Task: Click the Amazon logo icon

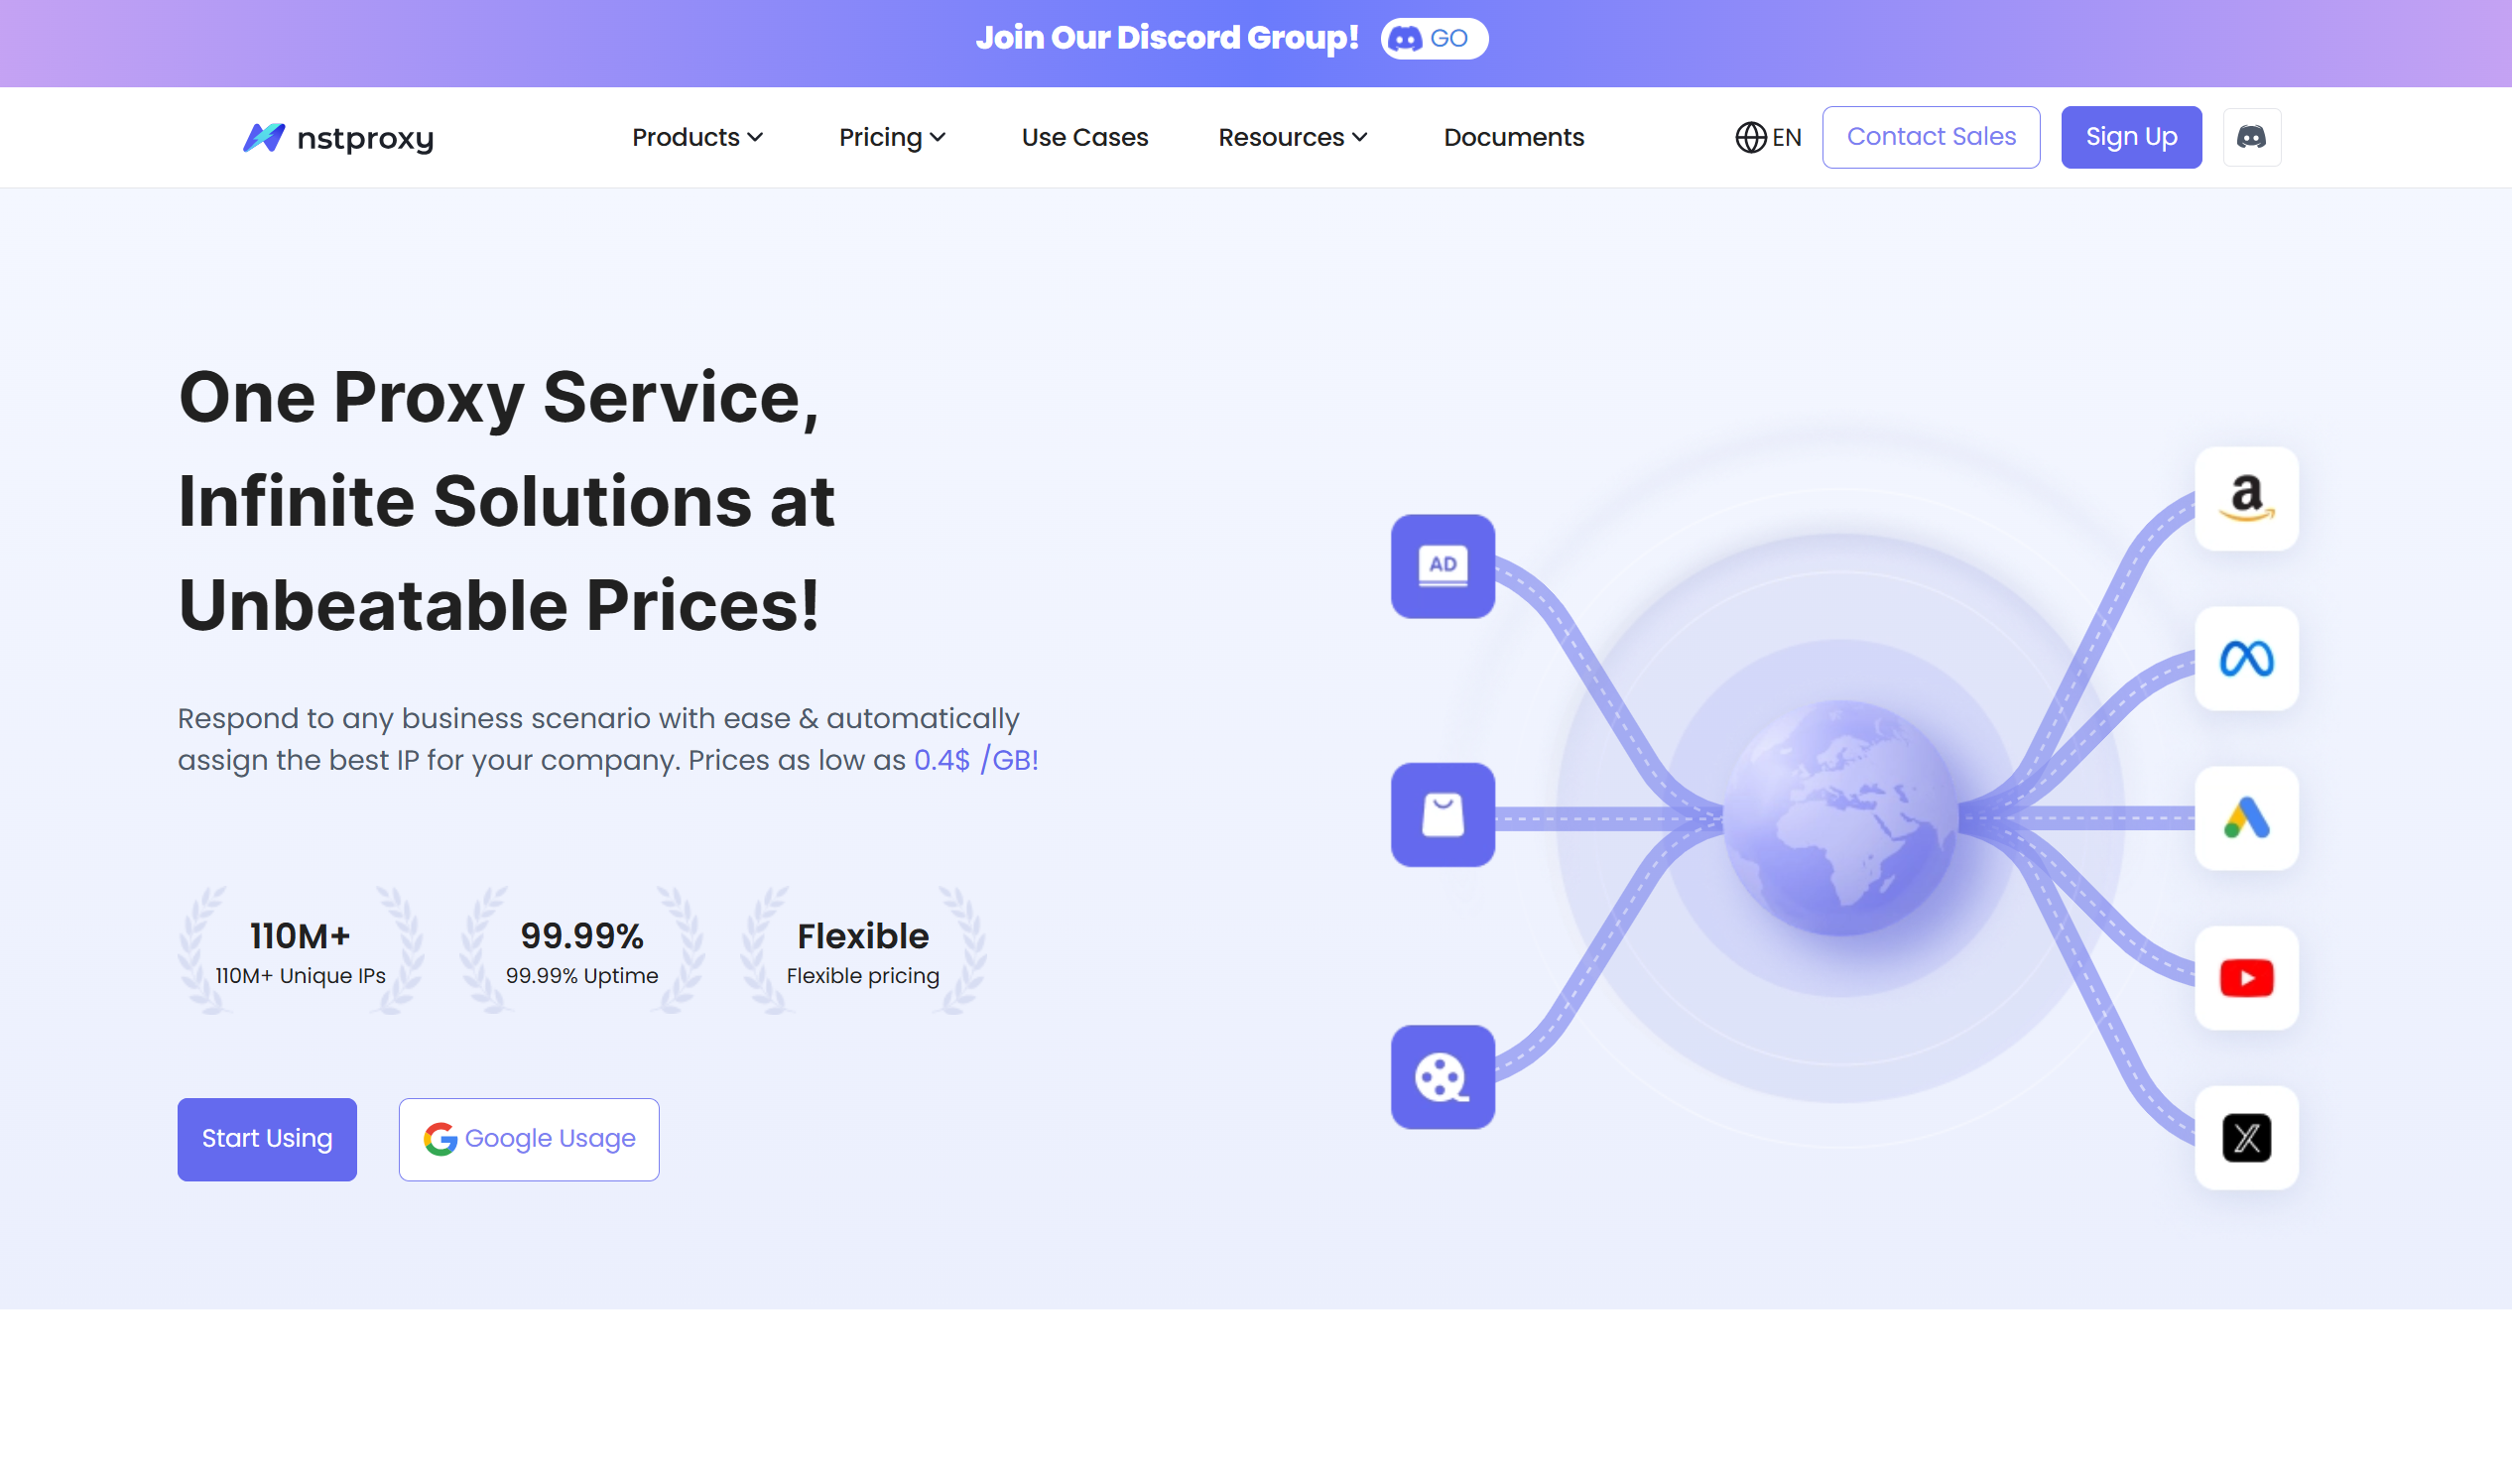Action: pos(2246,498)
